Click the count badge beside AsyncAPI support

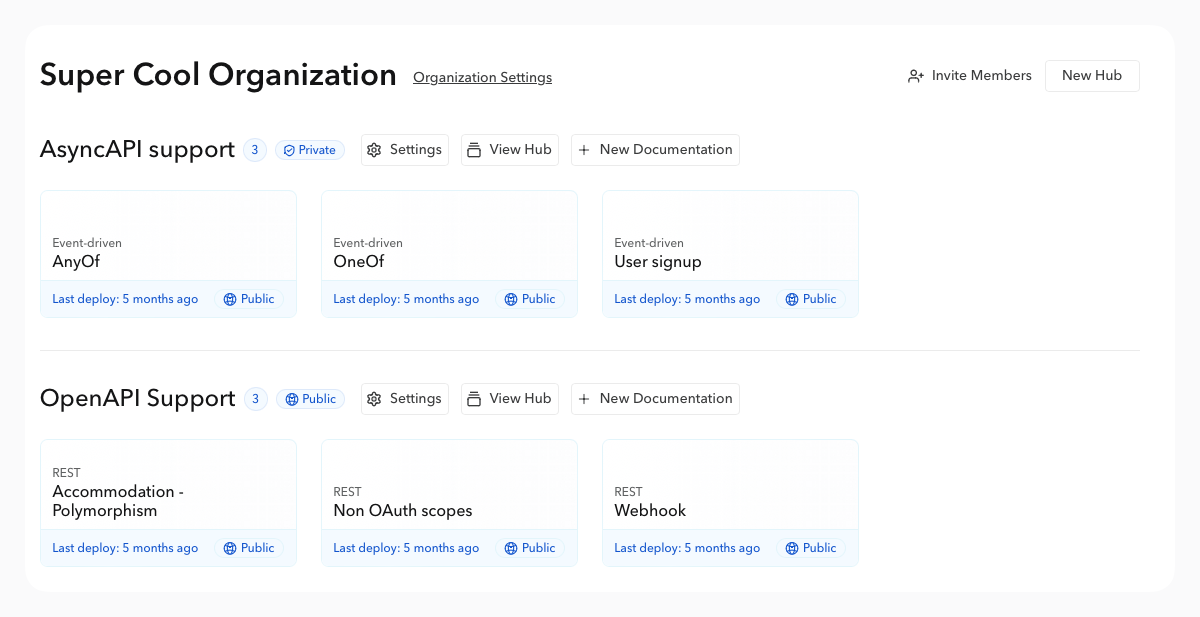(254, 150)
